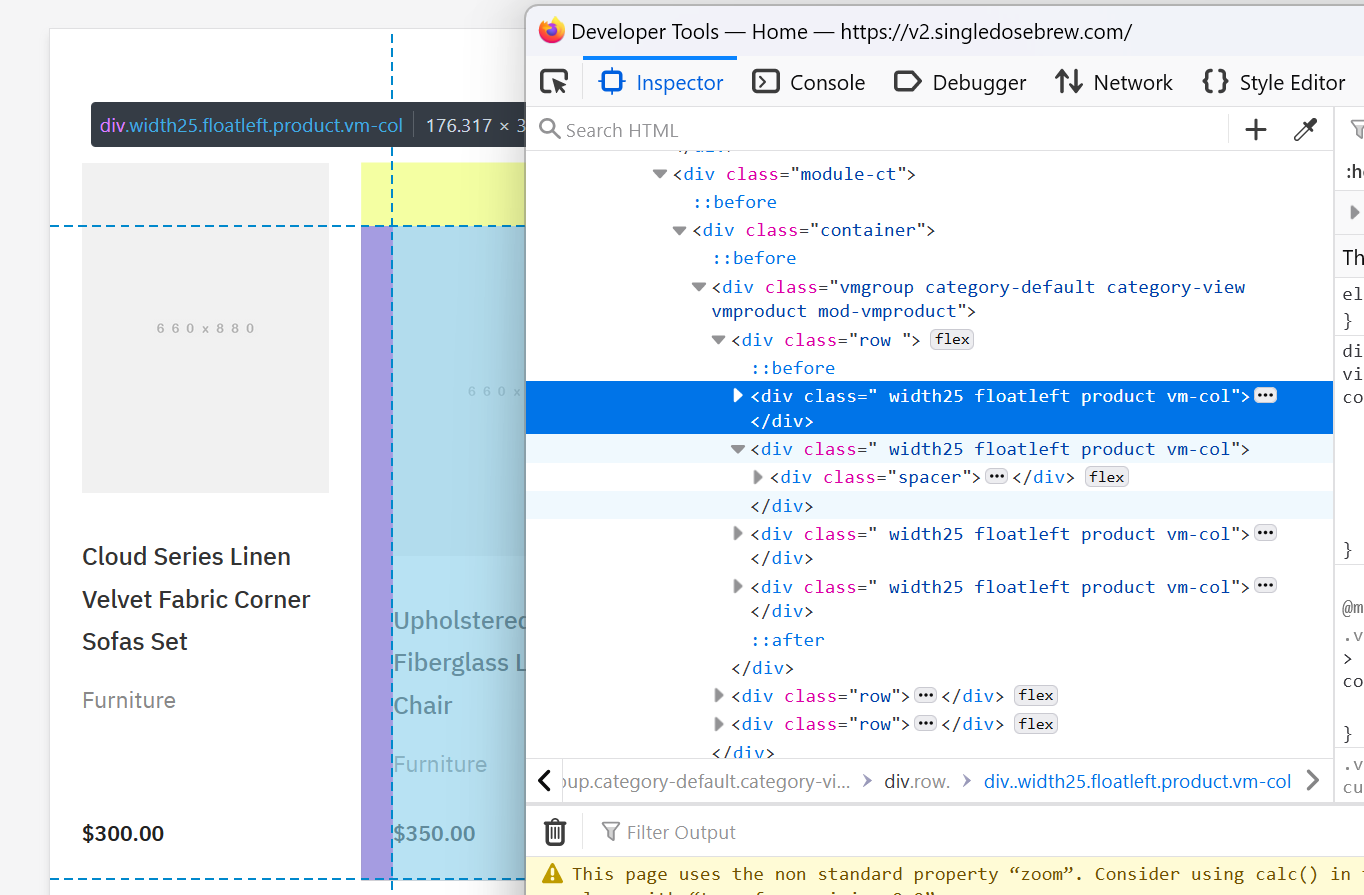Toggle flex badge on last row div
Viewport: 1364px width, 895px height.
click(x=1035, y=724)
